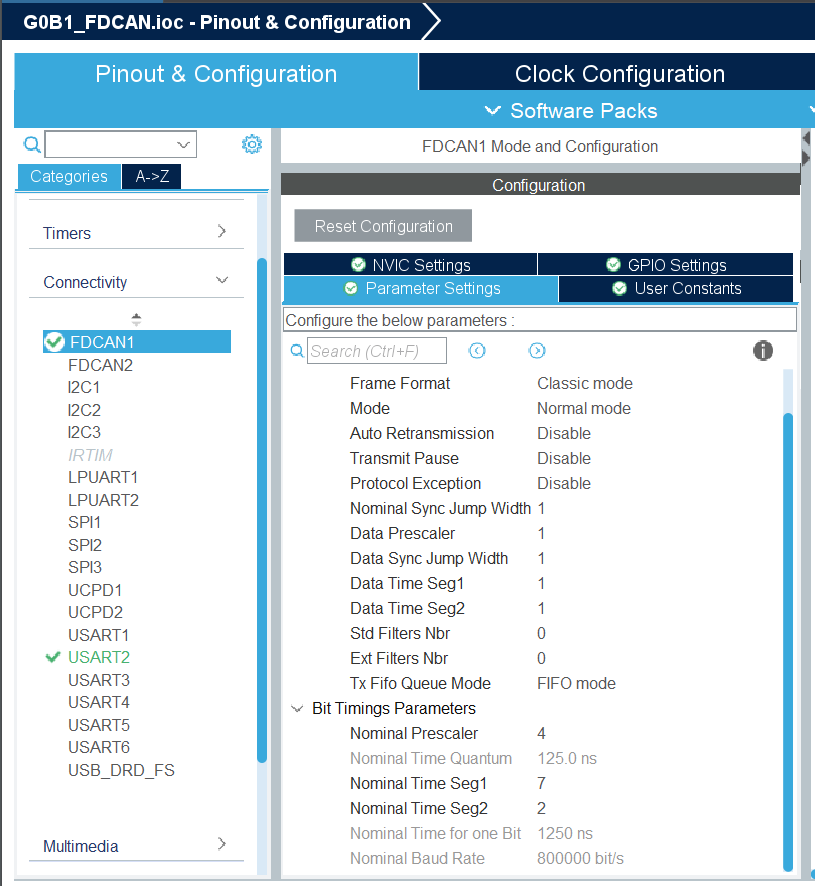Click the Reset Configuration button

point(382,225)
